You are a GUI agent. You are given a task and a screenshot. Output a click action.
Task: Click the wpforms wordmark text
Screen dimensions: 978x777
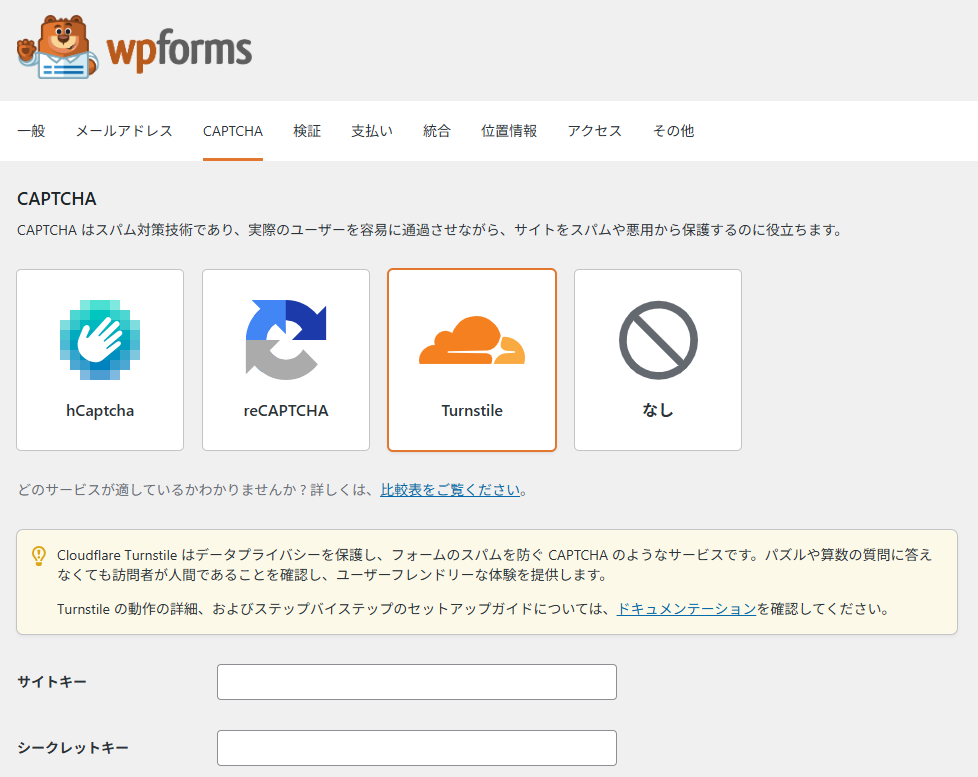click(180, 50)
